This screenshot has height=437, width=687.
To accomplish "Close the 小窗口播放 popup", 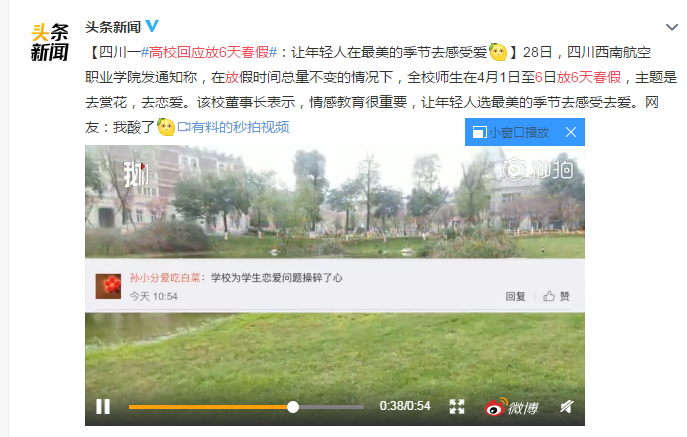I will point(570,132).
